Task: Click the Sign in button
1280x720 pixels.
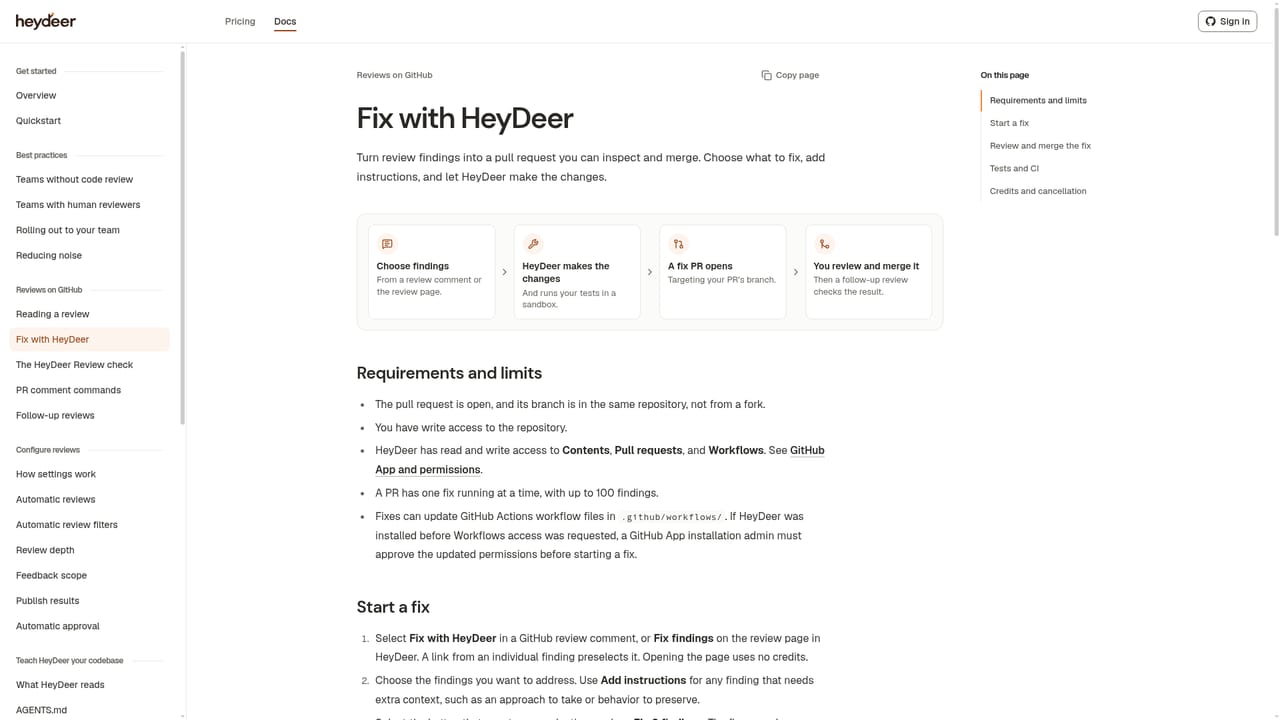Action: coord(1227,21)
